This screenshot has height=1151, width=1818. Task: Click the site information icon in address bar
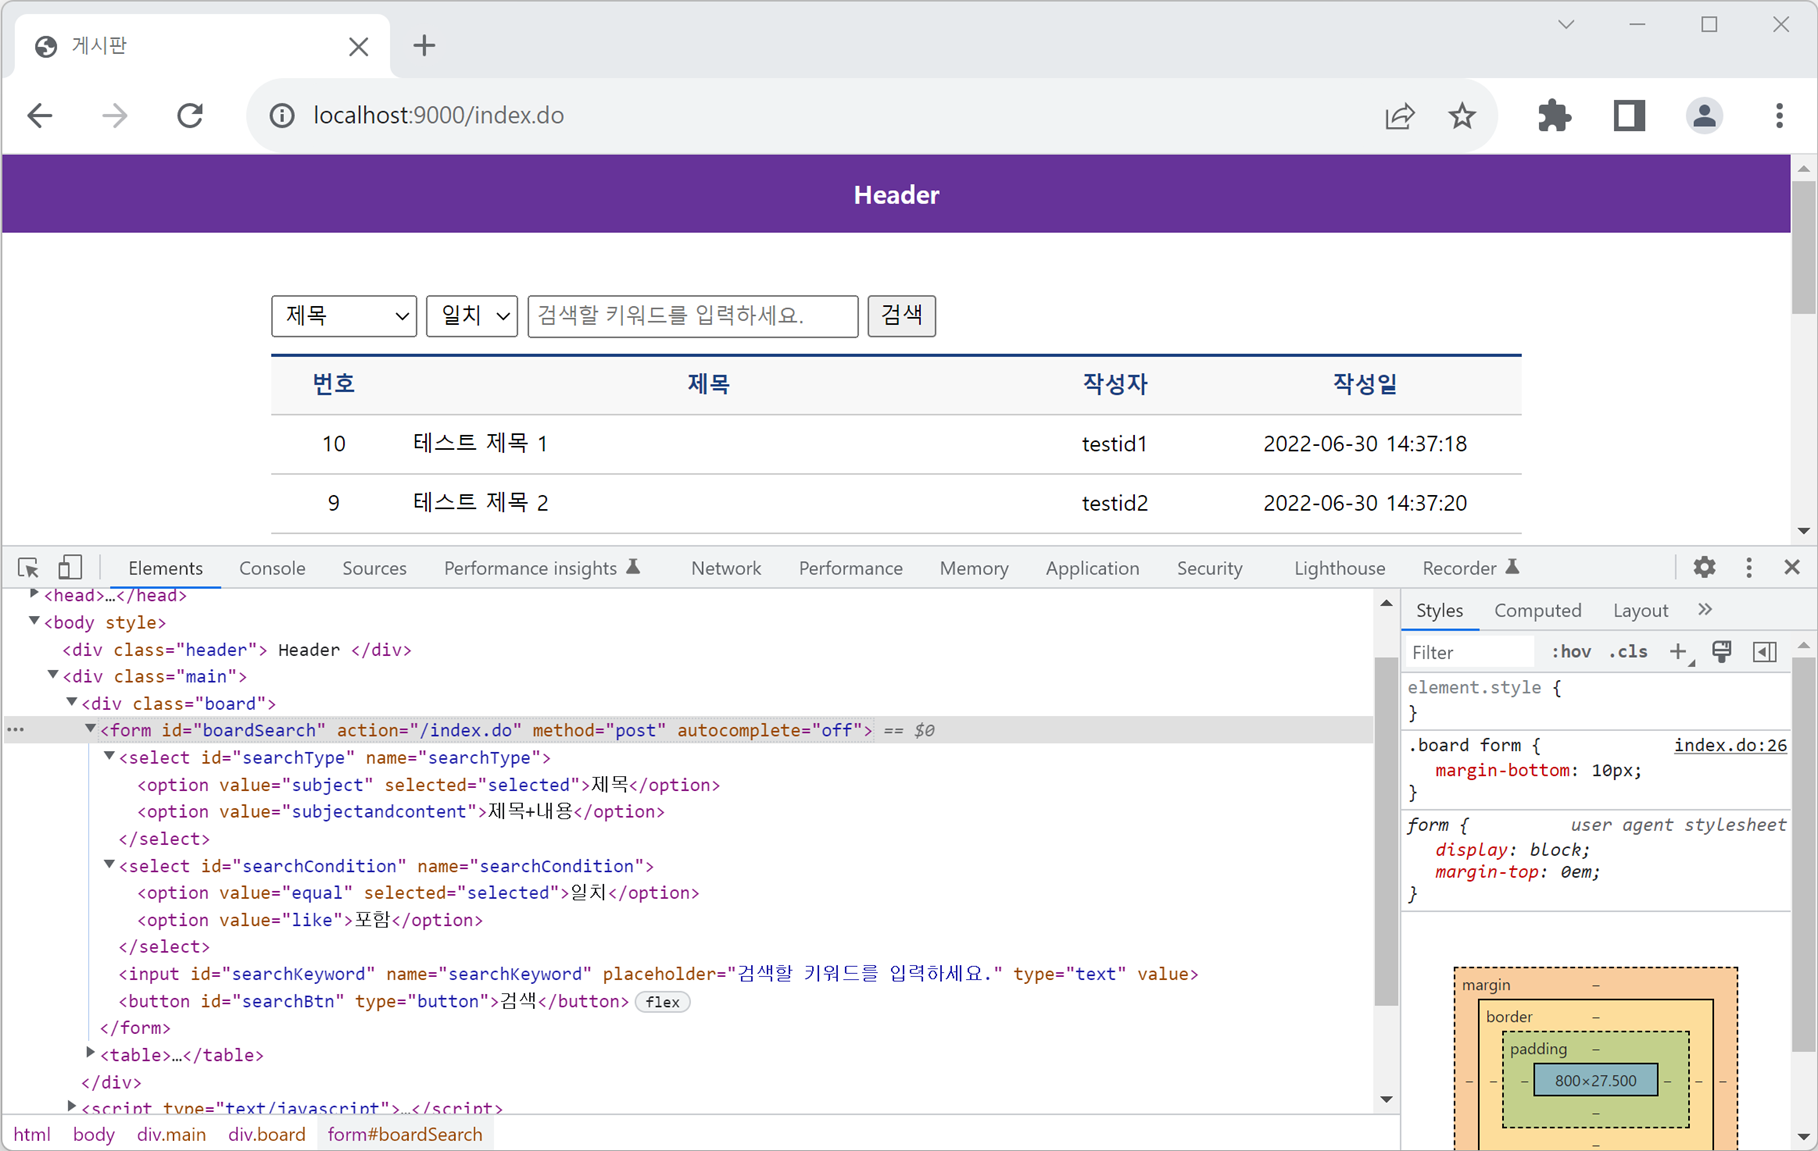[x=282, y=116]
